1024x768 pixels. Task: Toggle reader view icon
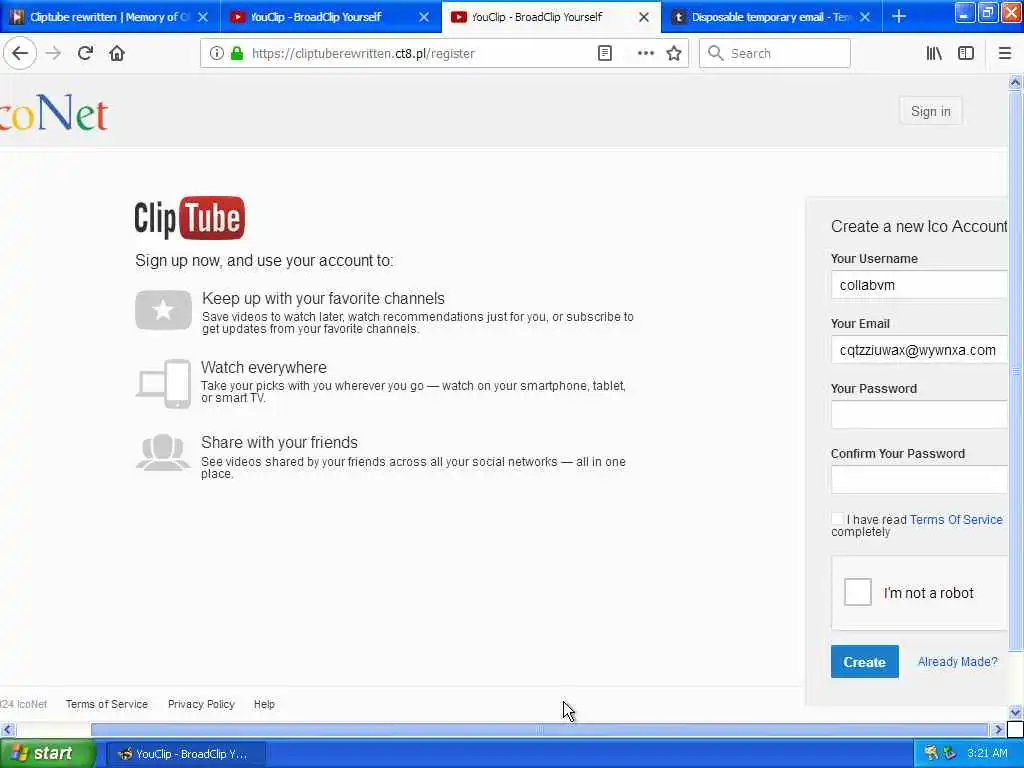(605, 53)
